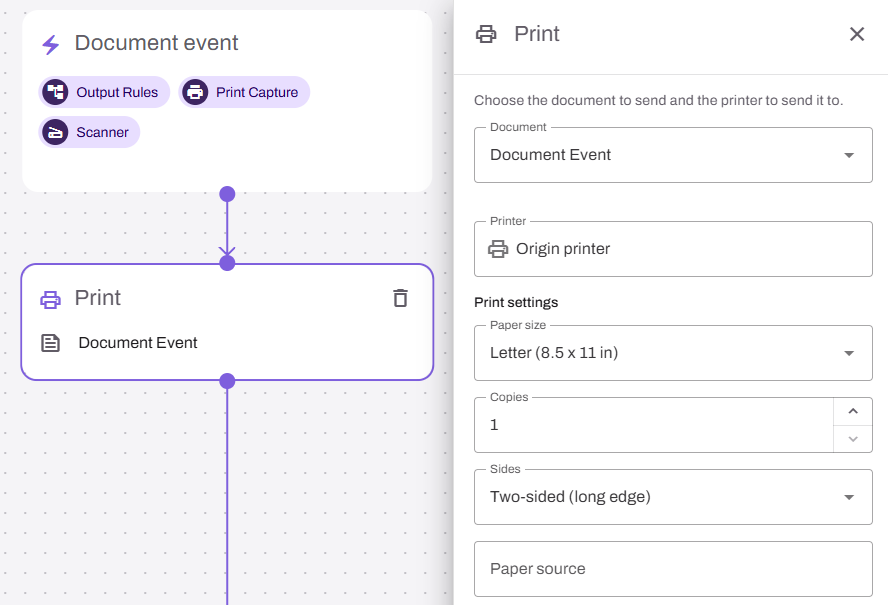Image resolution: width=888 pixels, height=605 pixels.
Task: Click the lightning bolt Document event icon
Action: (51, 45)
